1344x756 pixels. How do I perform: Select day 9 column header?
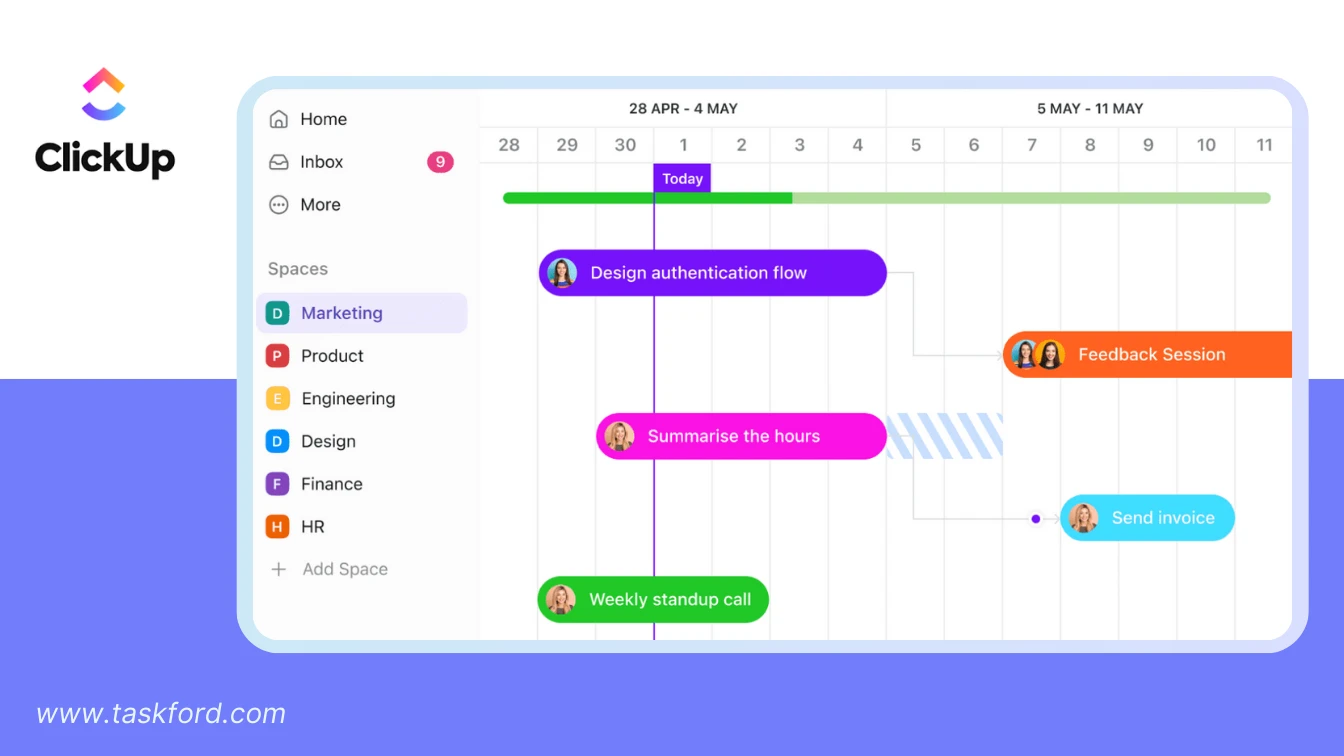[x=1148, y=145]
